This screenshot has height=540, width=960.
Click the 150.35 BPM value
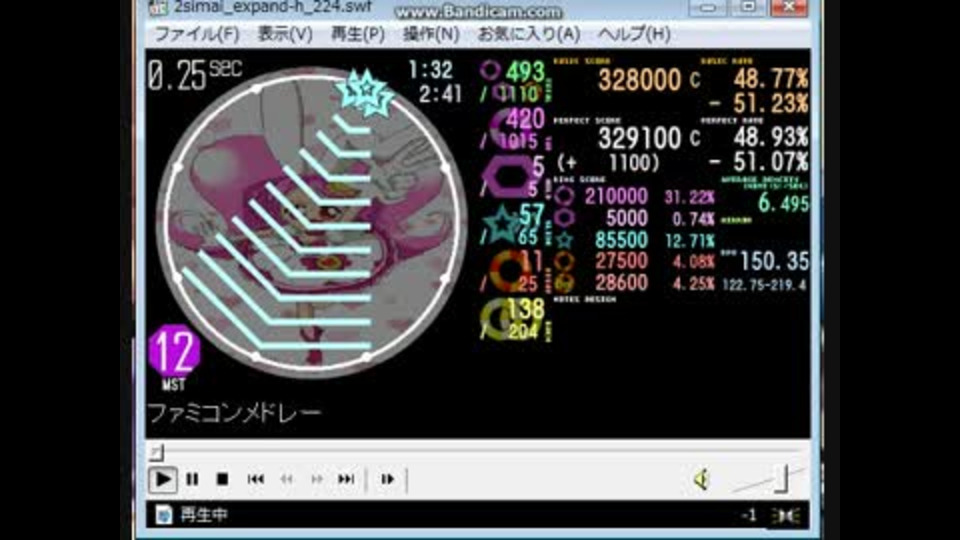774,261
